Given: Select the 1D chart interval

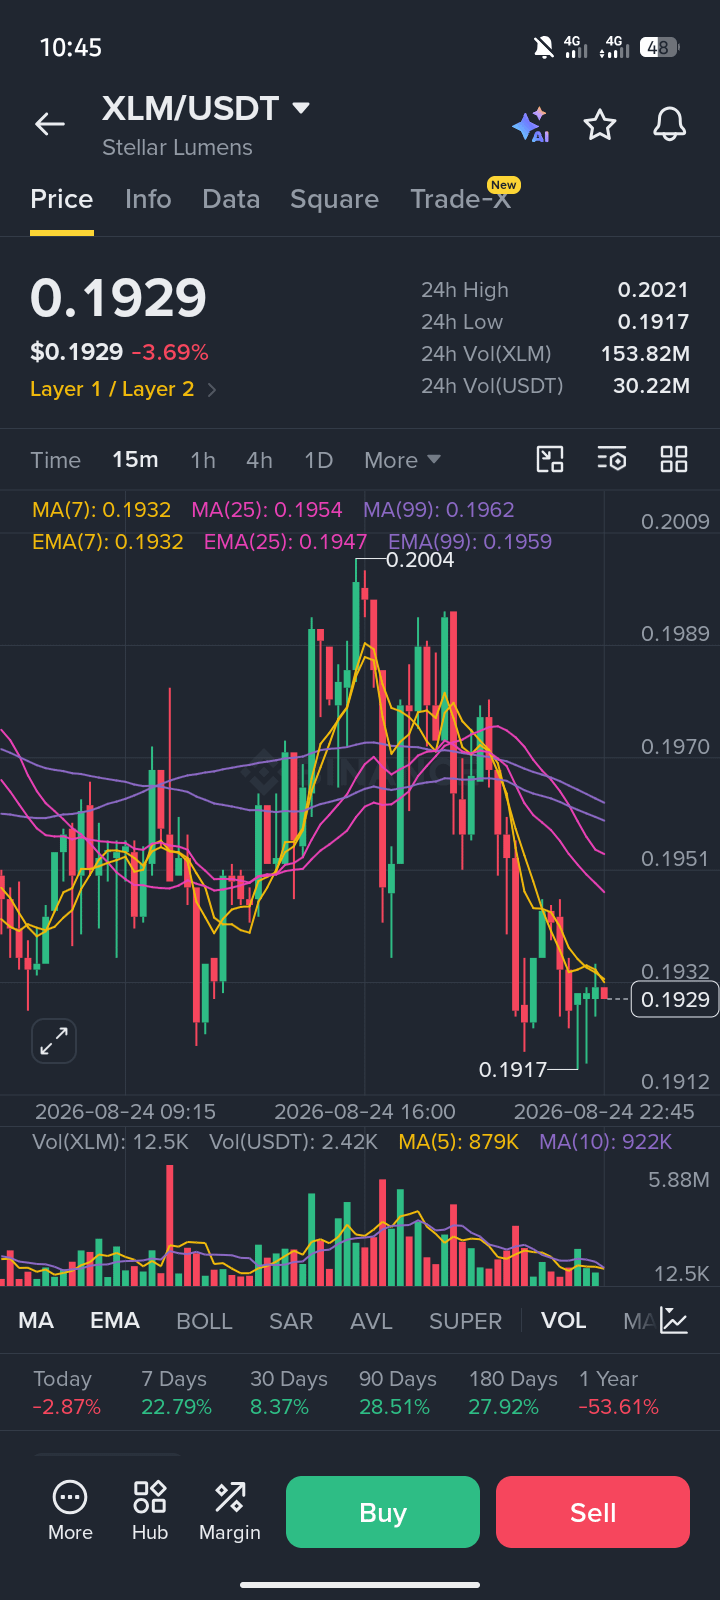Looking at the screenshot, I should [x=318, y=460].
